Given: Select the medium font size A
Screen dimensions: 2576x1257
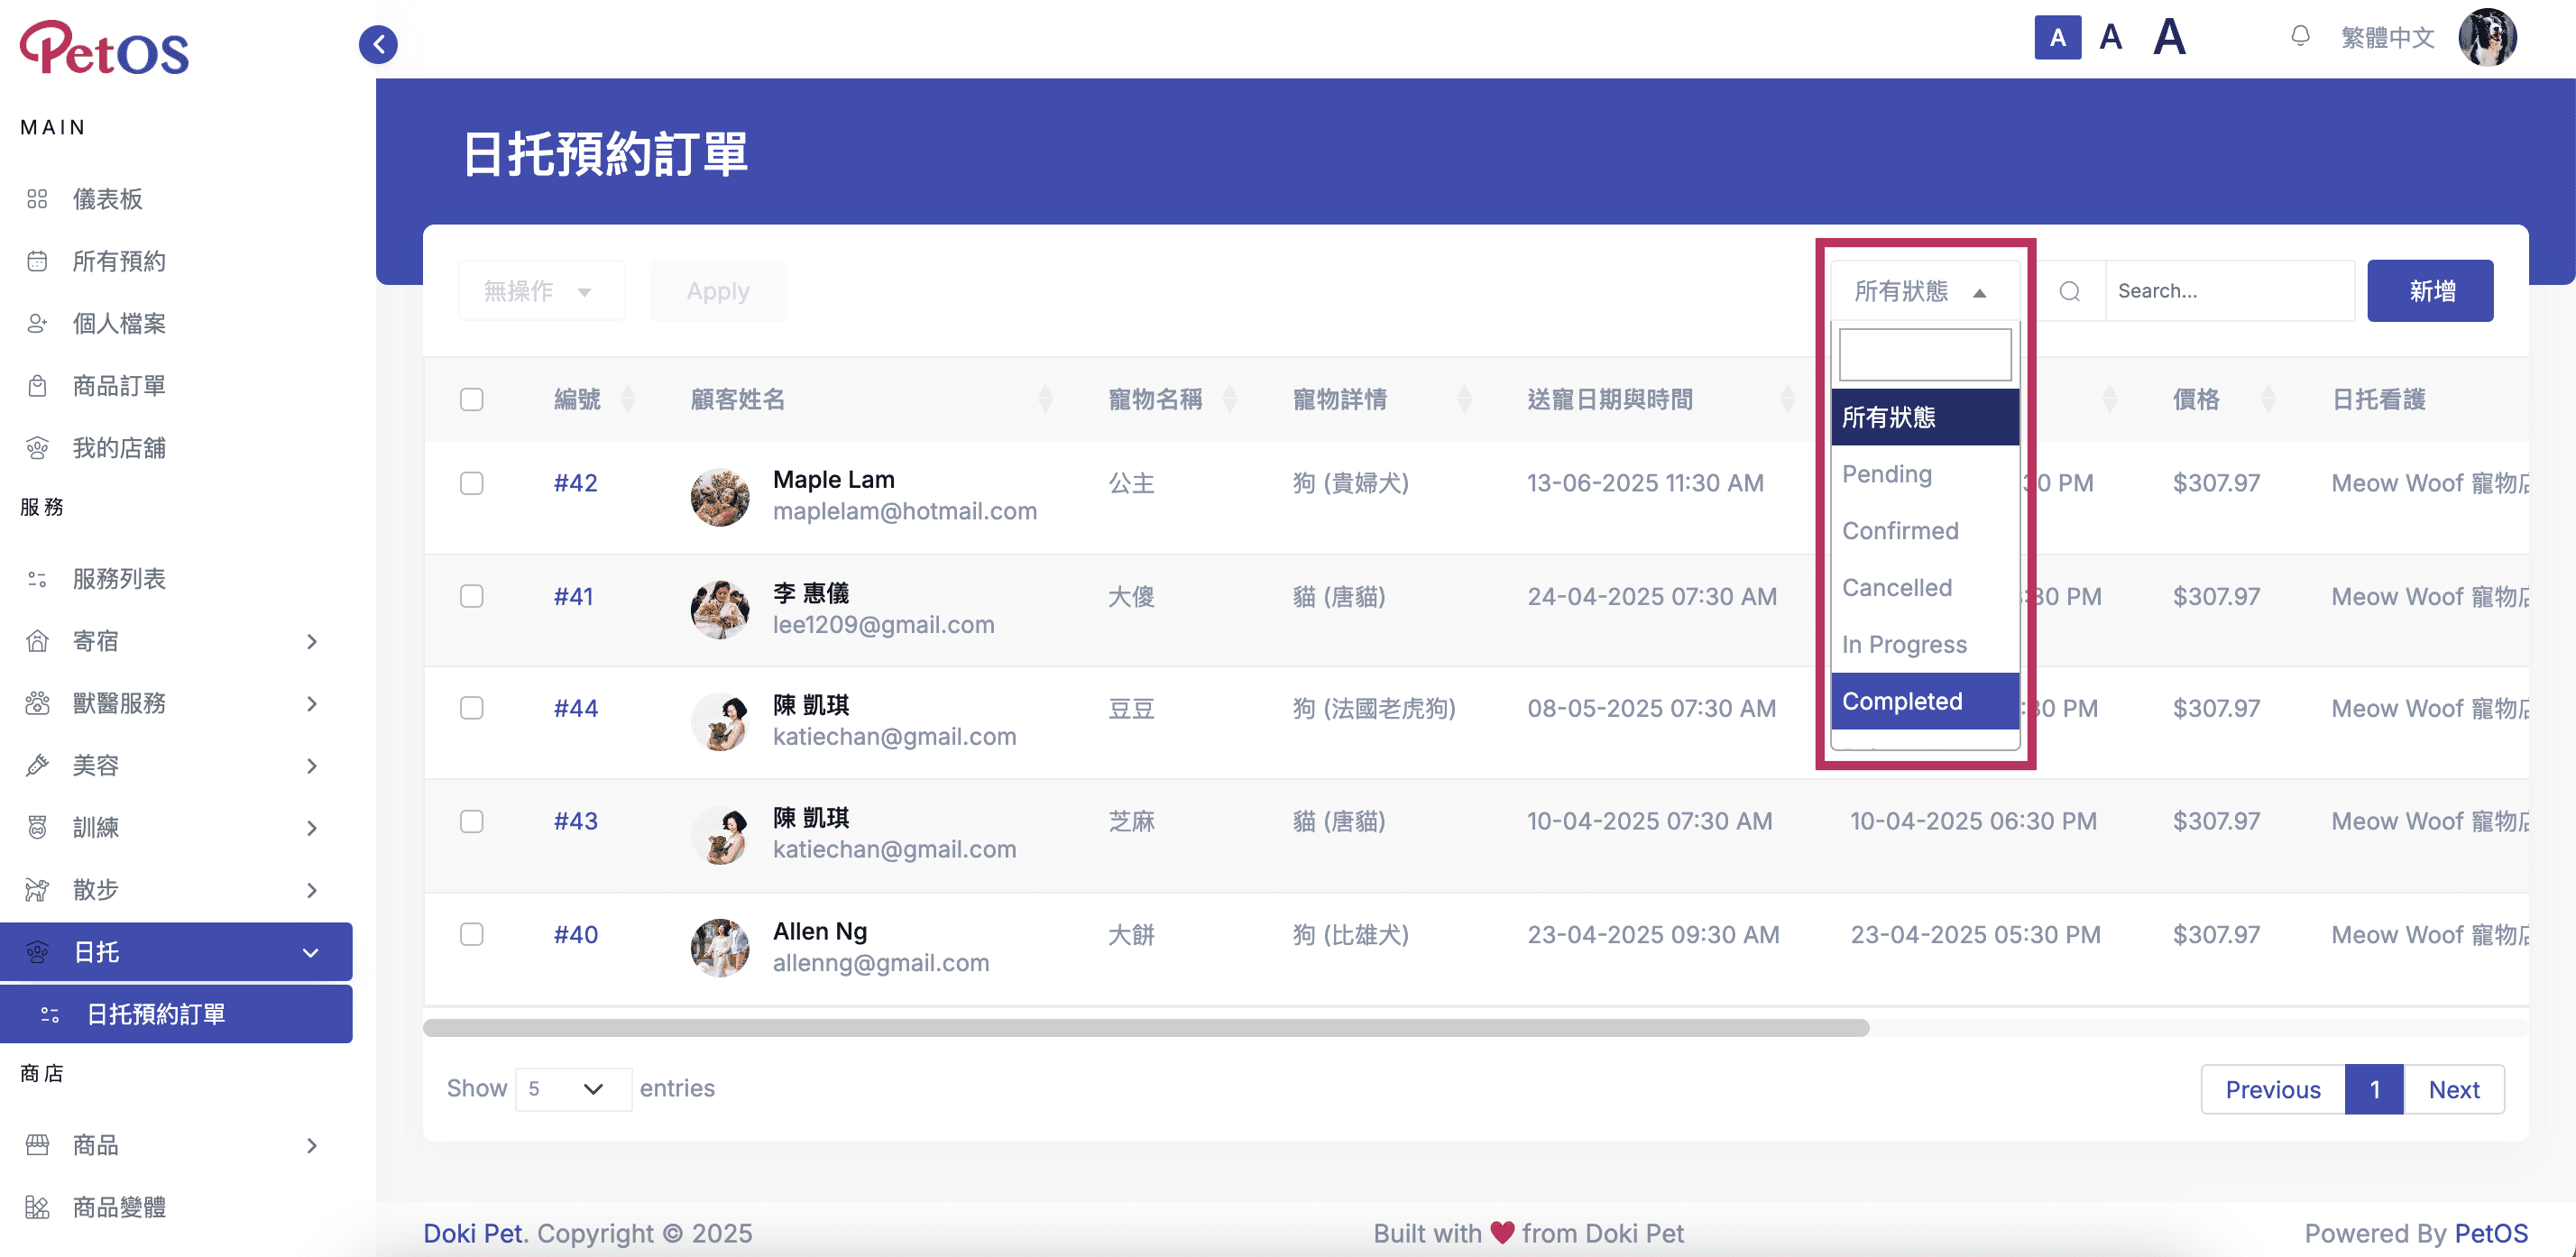Looking at the screenshot, I should pyautogui.click(x=2111, y=38).
